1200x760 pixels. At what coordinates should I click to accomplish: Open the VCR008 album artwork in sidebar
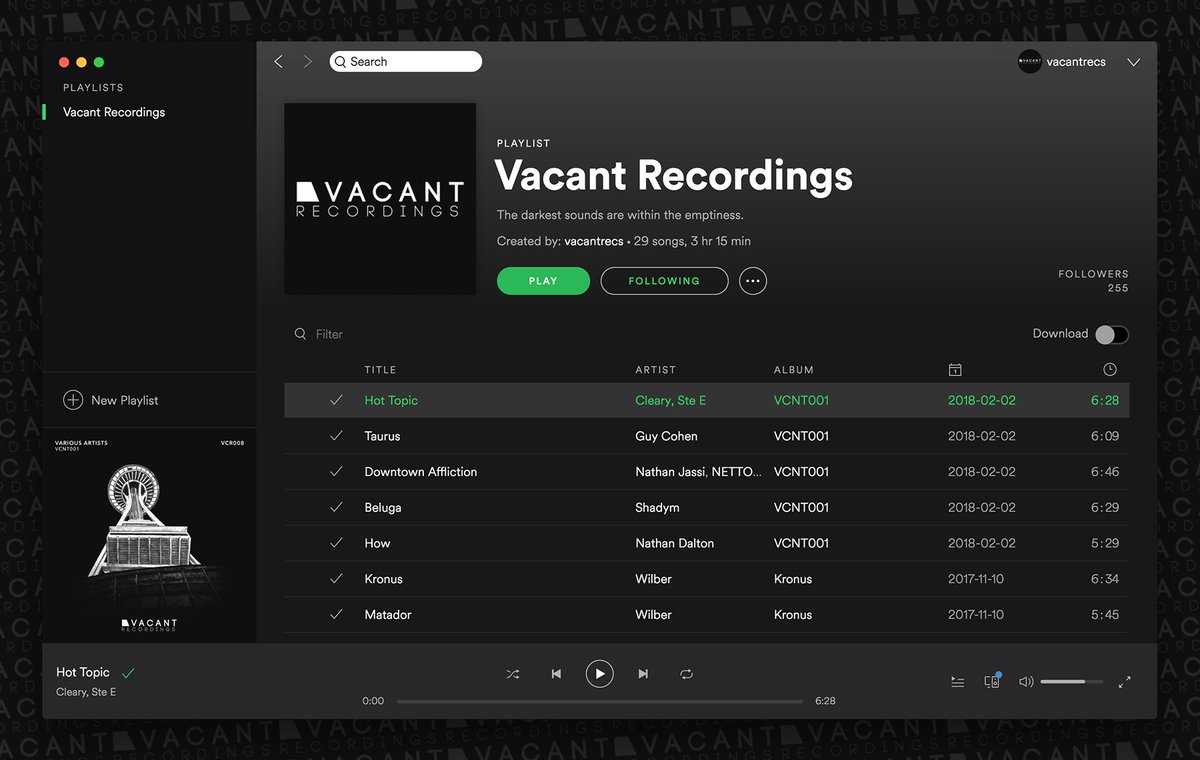pyautogui.click(x=148, y=535)
